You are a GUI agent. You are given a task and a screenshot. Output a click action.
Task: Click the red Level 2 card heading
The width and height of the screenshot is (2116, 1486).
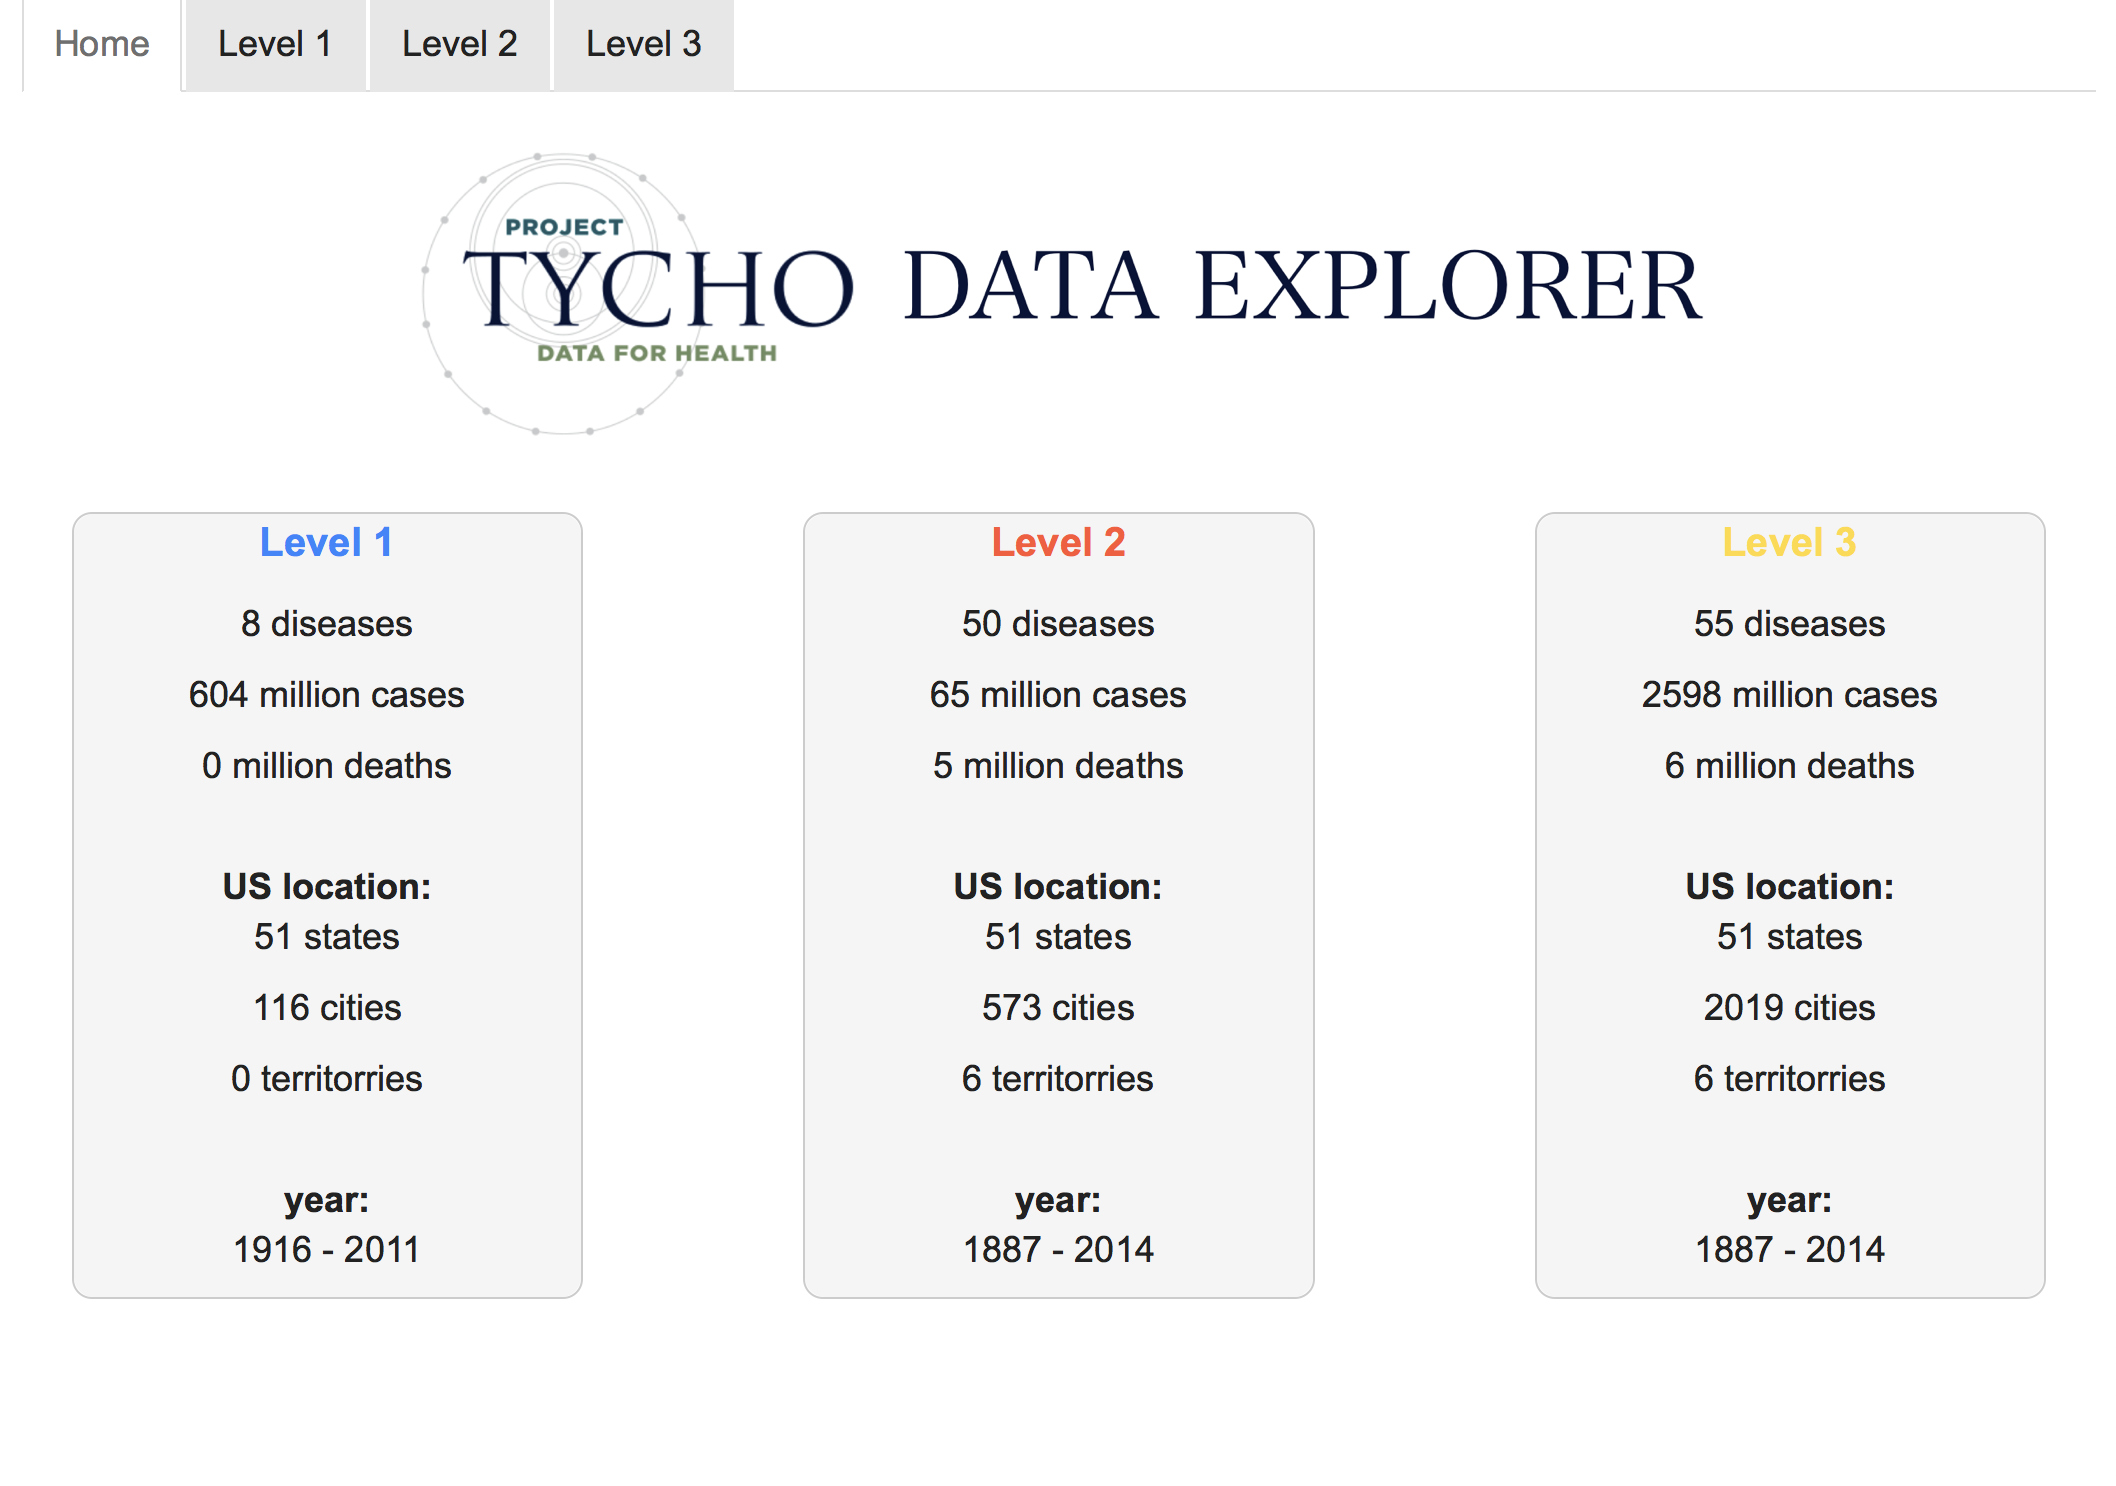click(1058, 542)
